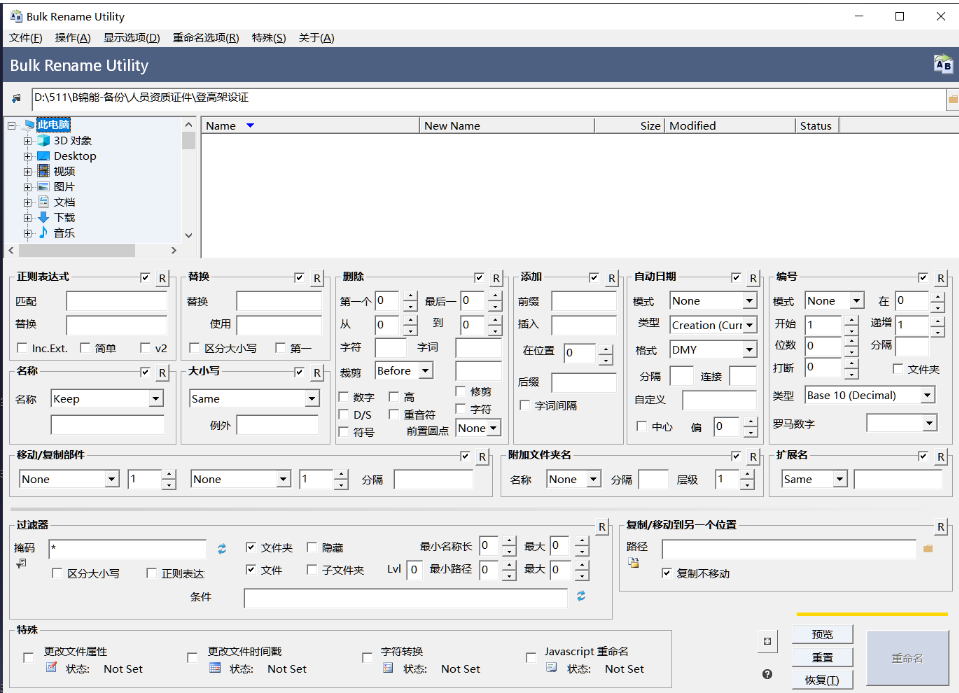Toggle the 复制不移动 checkbox
Screen dimensions: 959x693
667,573
